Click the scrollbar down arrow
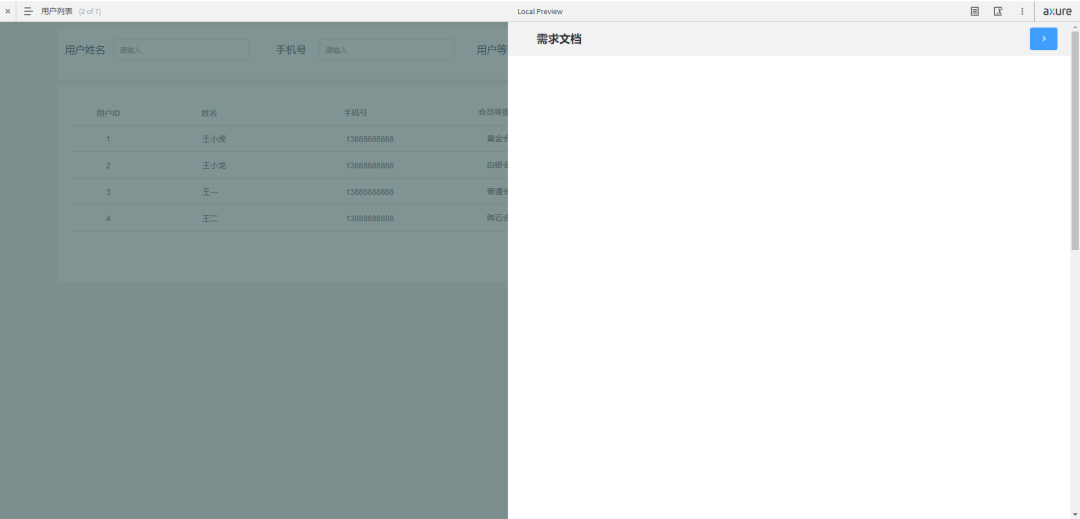The height and width of the screenshot is (519, 1080). click(x=1075, y=514)
